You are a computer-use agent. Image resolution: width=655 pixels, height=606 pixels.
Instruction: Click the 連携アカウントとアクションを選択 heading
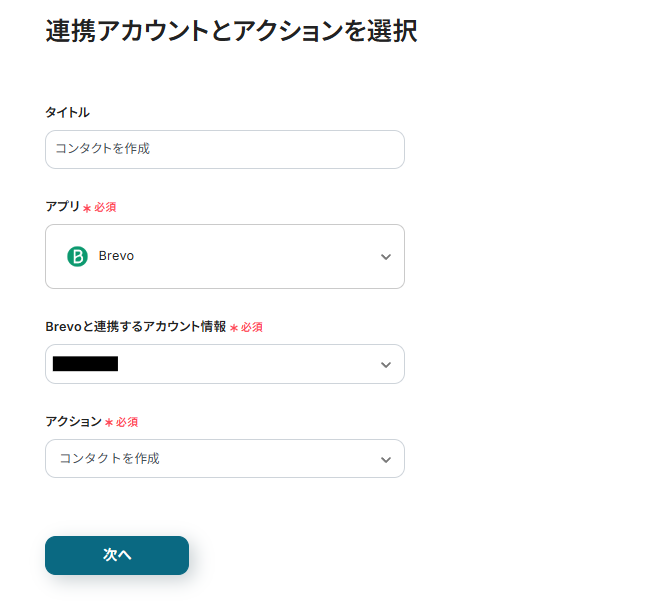point(231,30)
